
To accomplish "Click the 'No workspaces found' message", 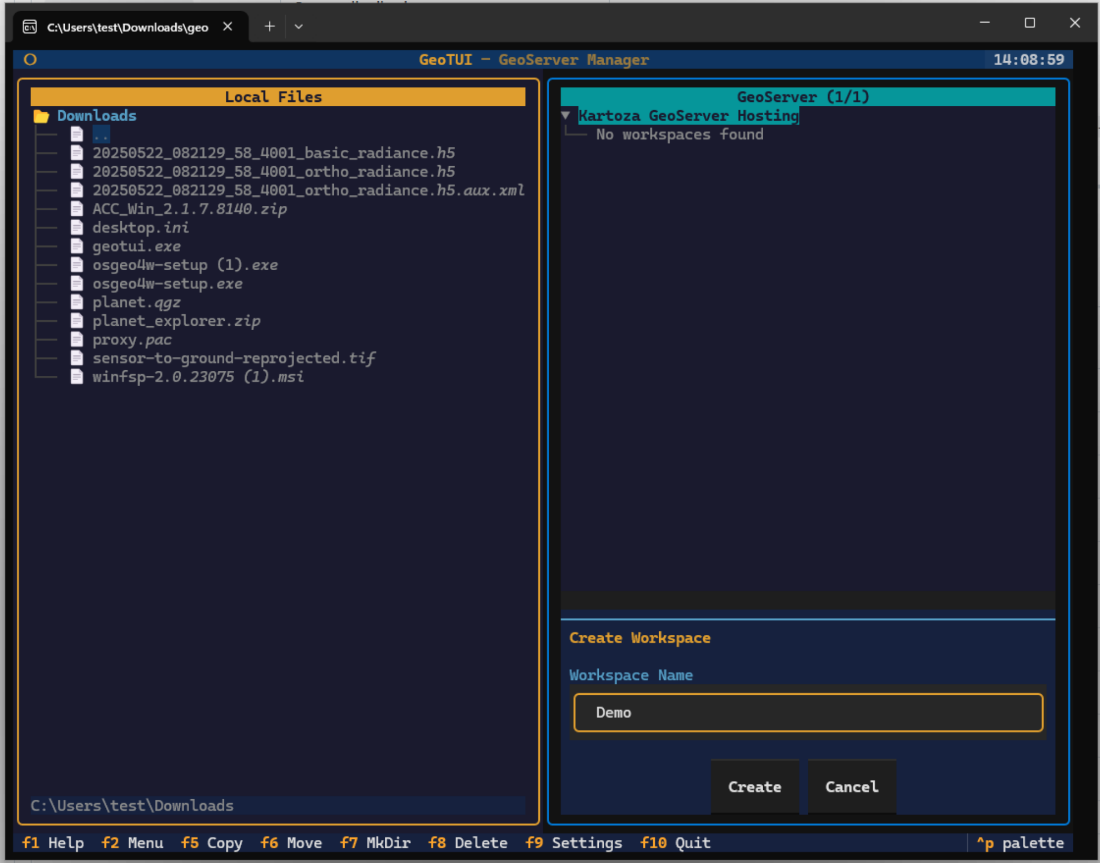I will click(x=680, y=135).
